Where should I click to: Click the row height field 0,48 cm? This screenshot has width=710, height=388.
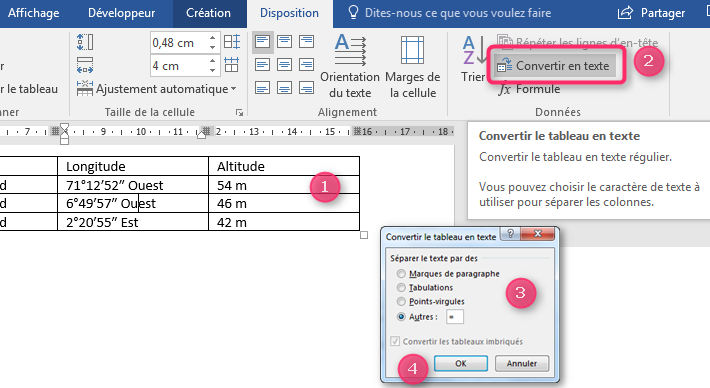coord(179,43)
